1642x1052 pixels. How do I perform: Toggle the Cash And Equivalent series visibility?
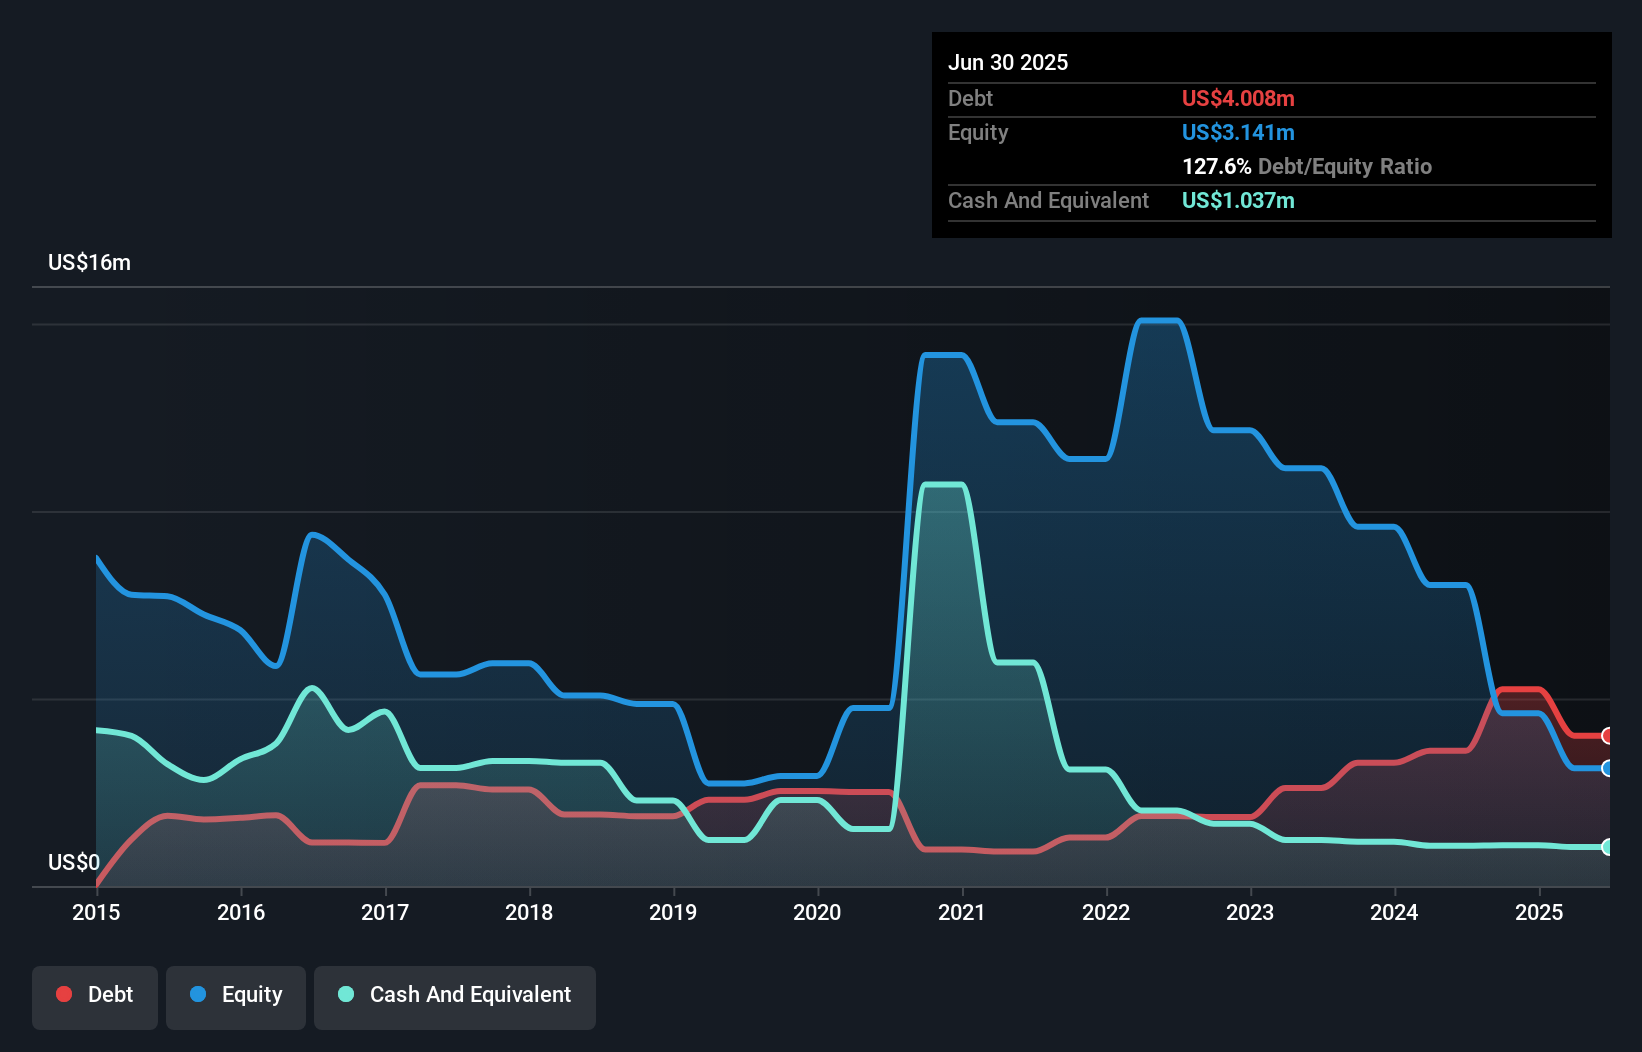(455, 994)
